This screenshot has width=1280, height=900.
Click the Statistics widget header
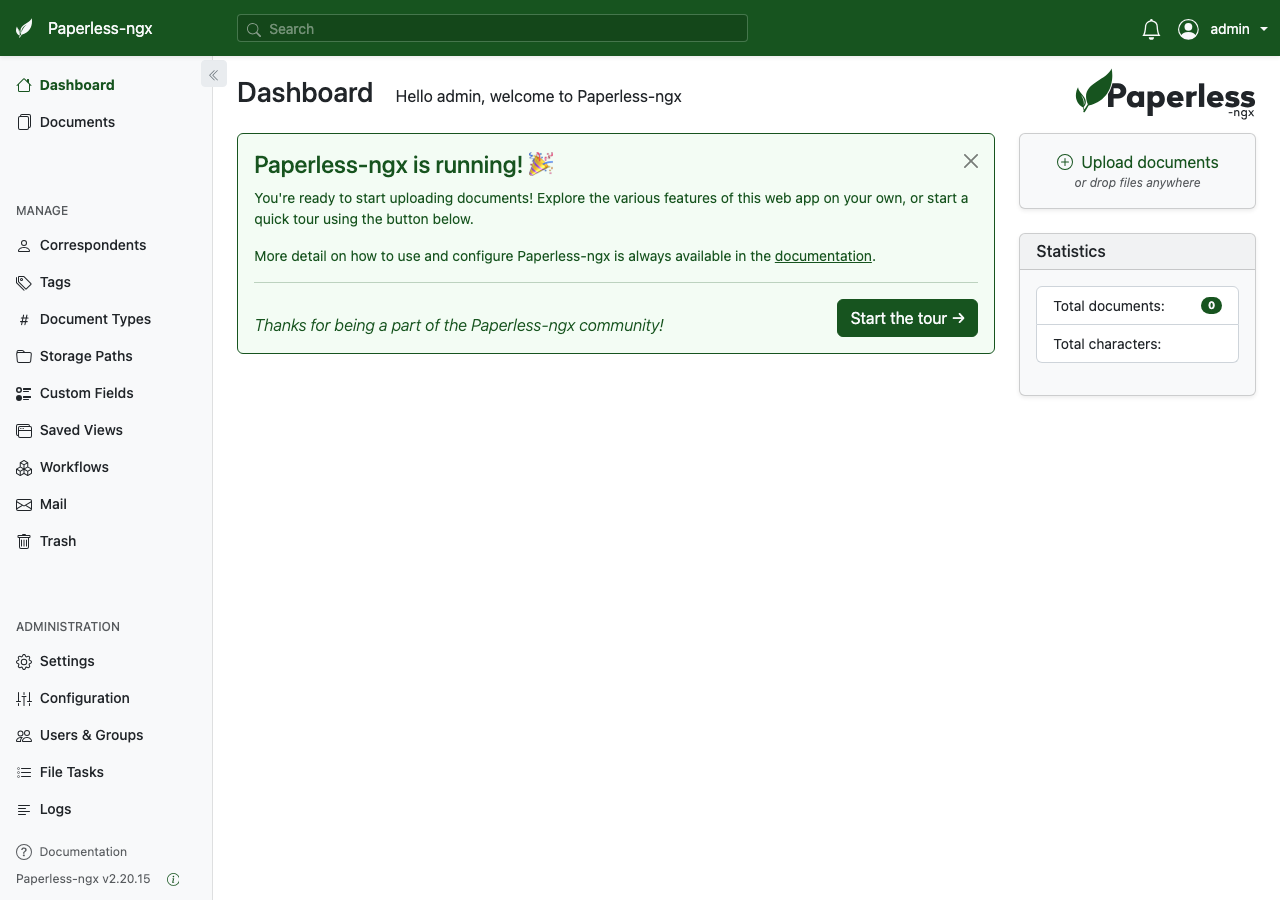[x=1137, y=252]
